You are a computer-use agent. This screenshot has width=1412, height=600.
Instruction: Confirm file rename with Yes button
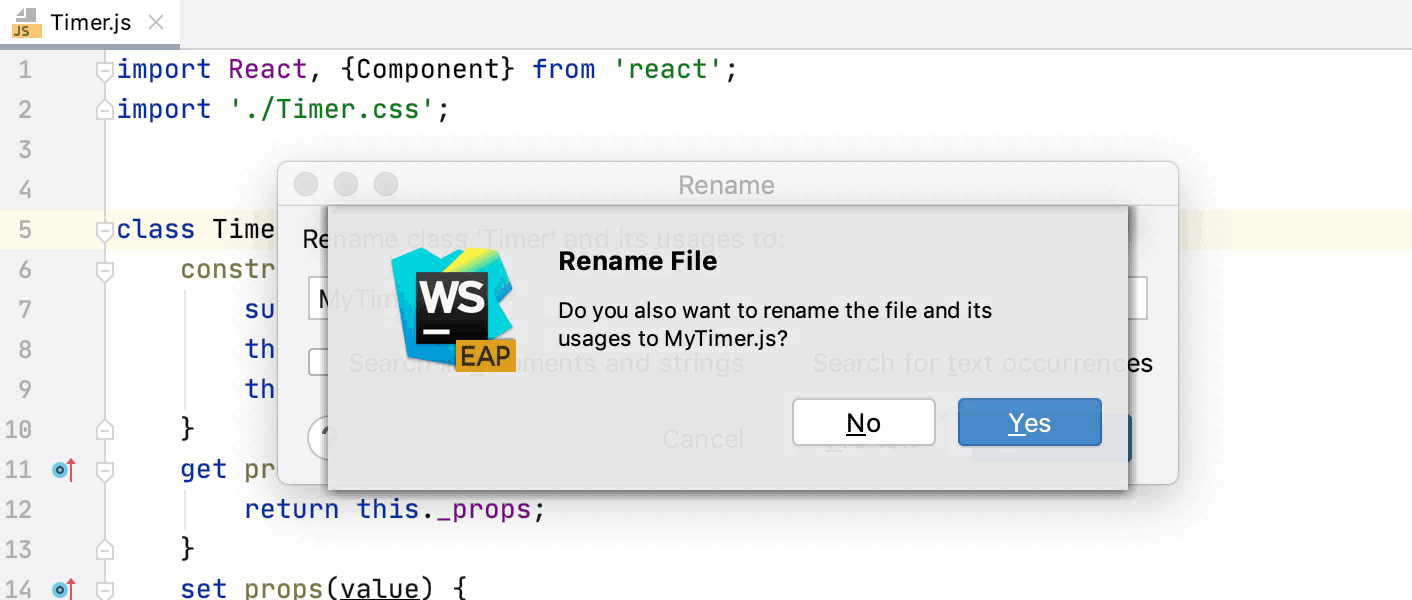[1030, 423]
